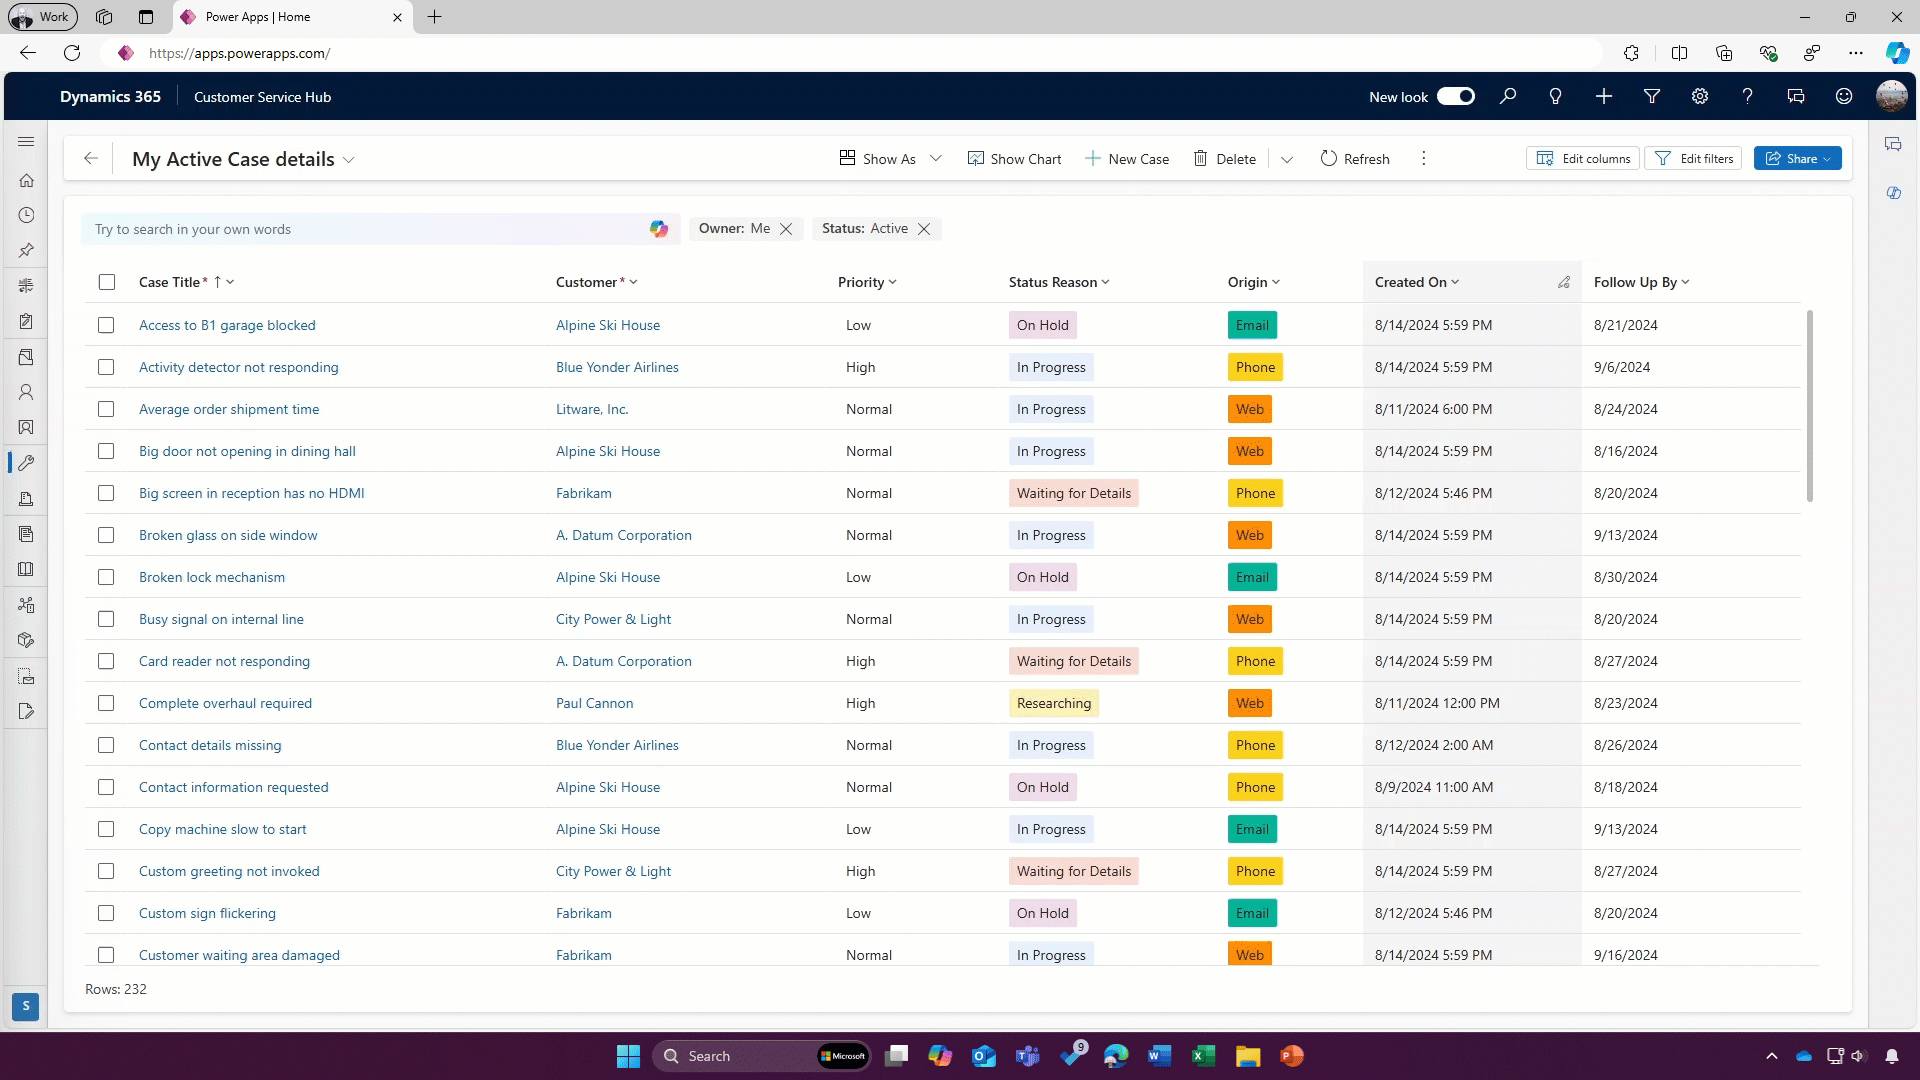Open the Status Reason column menu
This screenshot has width=1920, height=1080.
[x=1106, y=282]
